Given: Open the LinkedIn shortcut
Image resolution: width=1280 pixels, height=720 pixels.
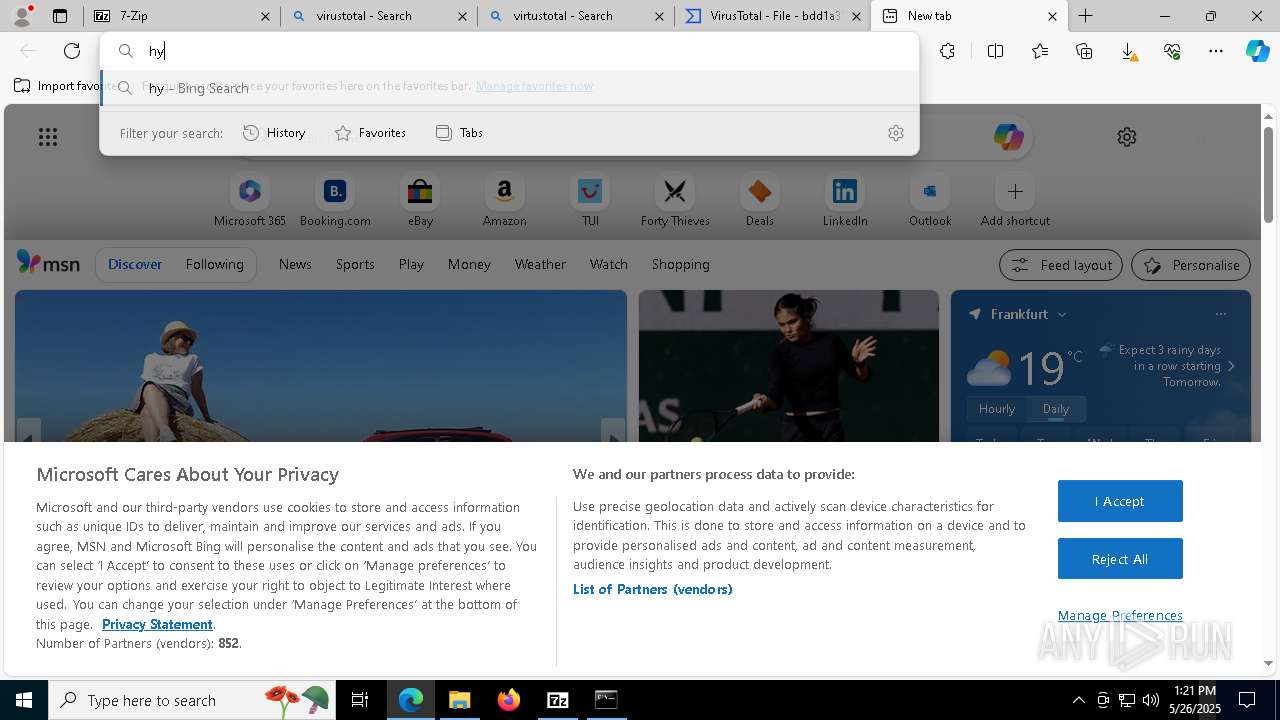Looking at the screenshot, I should tap(845, 201).
